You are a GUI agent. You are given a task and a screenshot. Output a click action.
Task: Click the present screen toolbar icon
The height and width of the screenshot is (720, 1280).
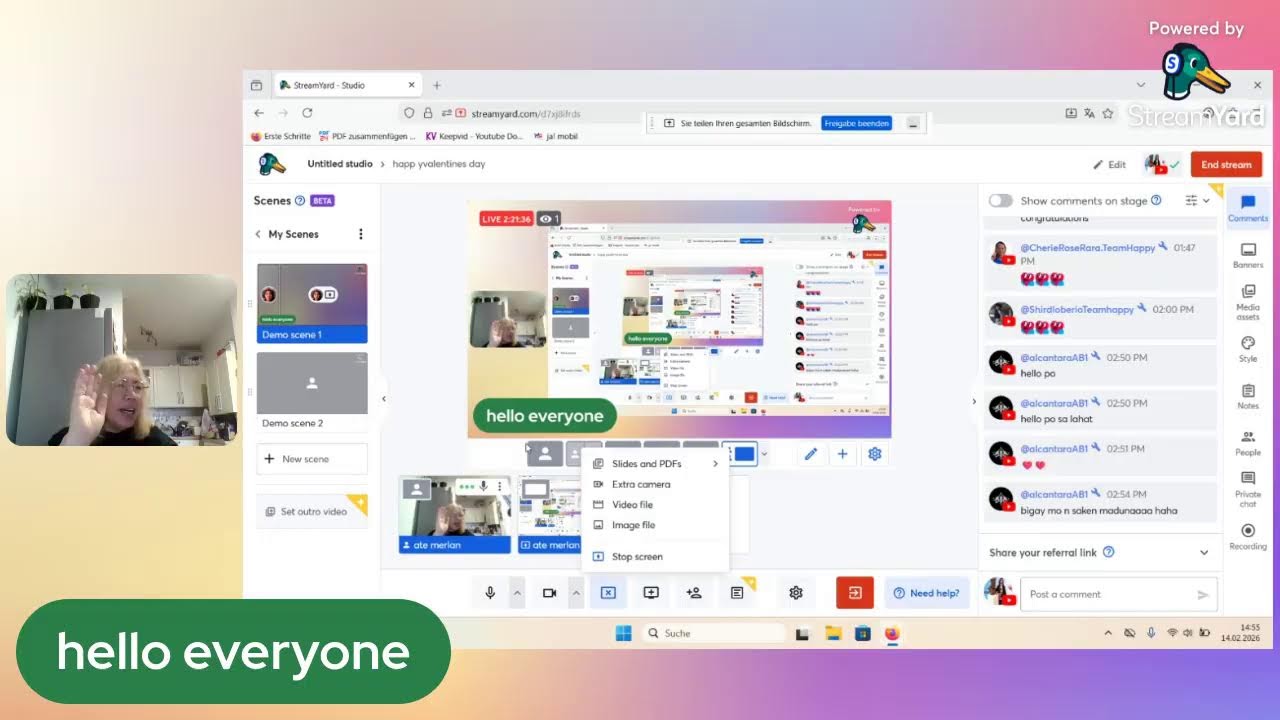[x=651, y=593]
